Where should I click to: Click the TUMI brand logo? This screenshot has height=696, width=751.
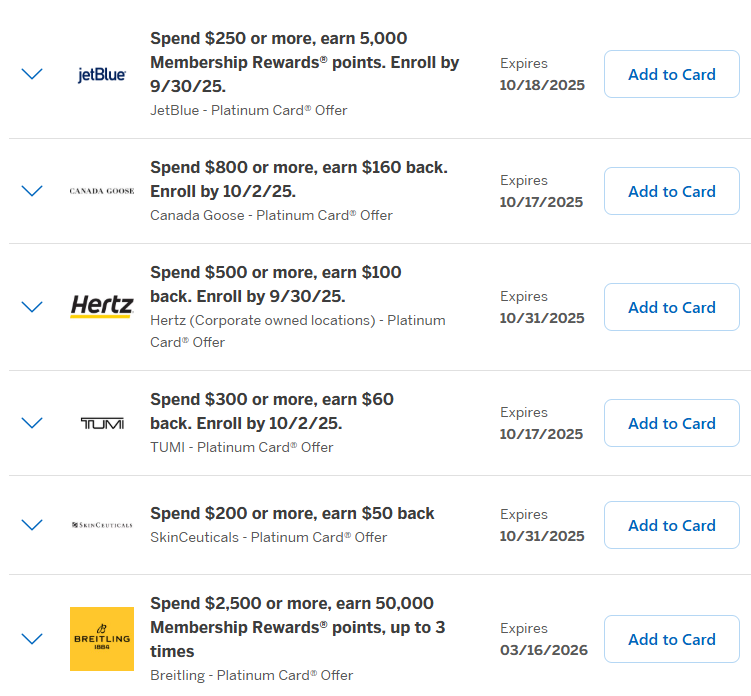(102, 424)
